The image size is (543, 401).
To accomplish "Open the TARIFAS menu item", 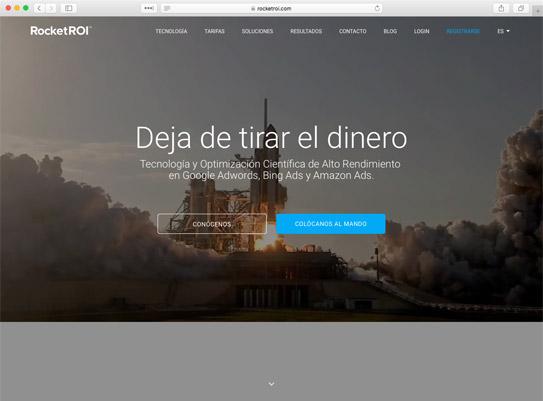I will 214,31.
